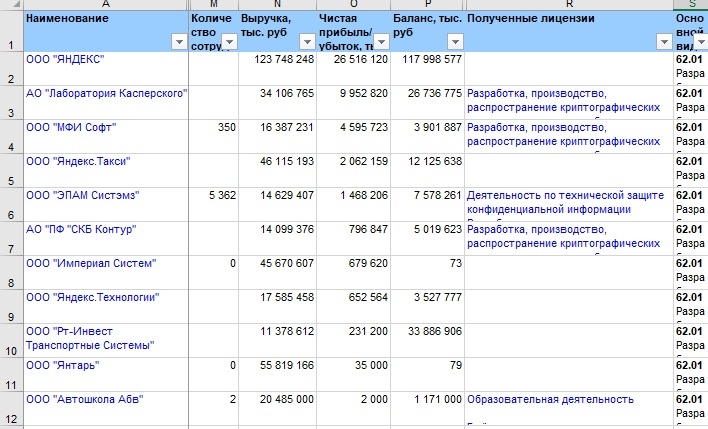
Task: Select row 7 header
Action: pyautogui.click(x=11, y=238)
